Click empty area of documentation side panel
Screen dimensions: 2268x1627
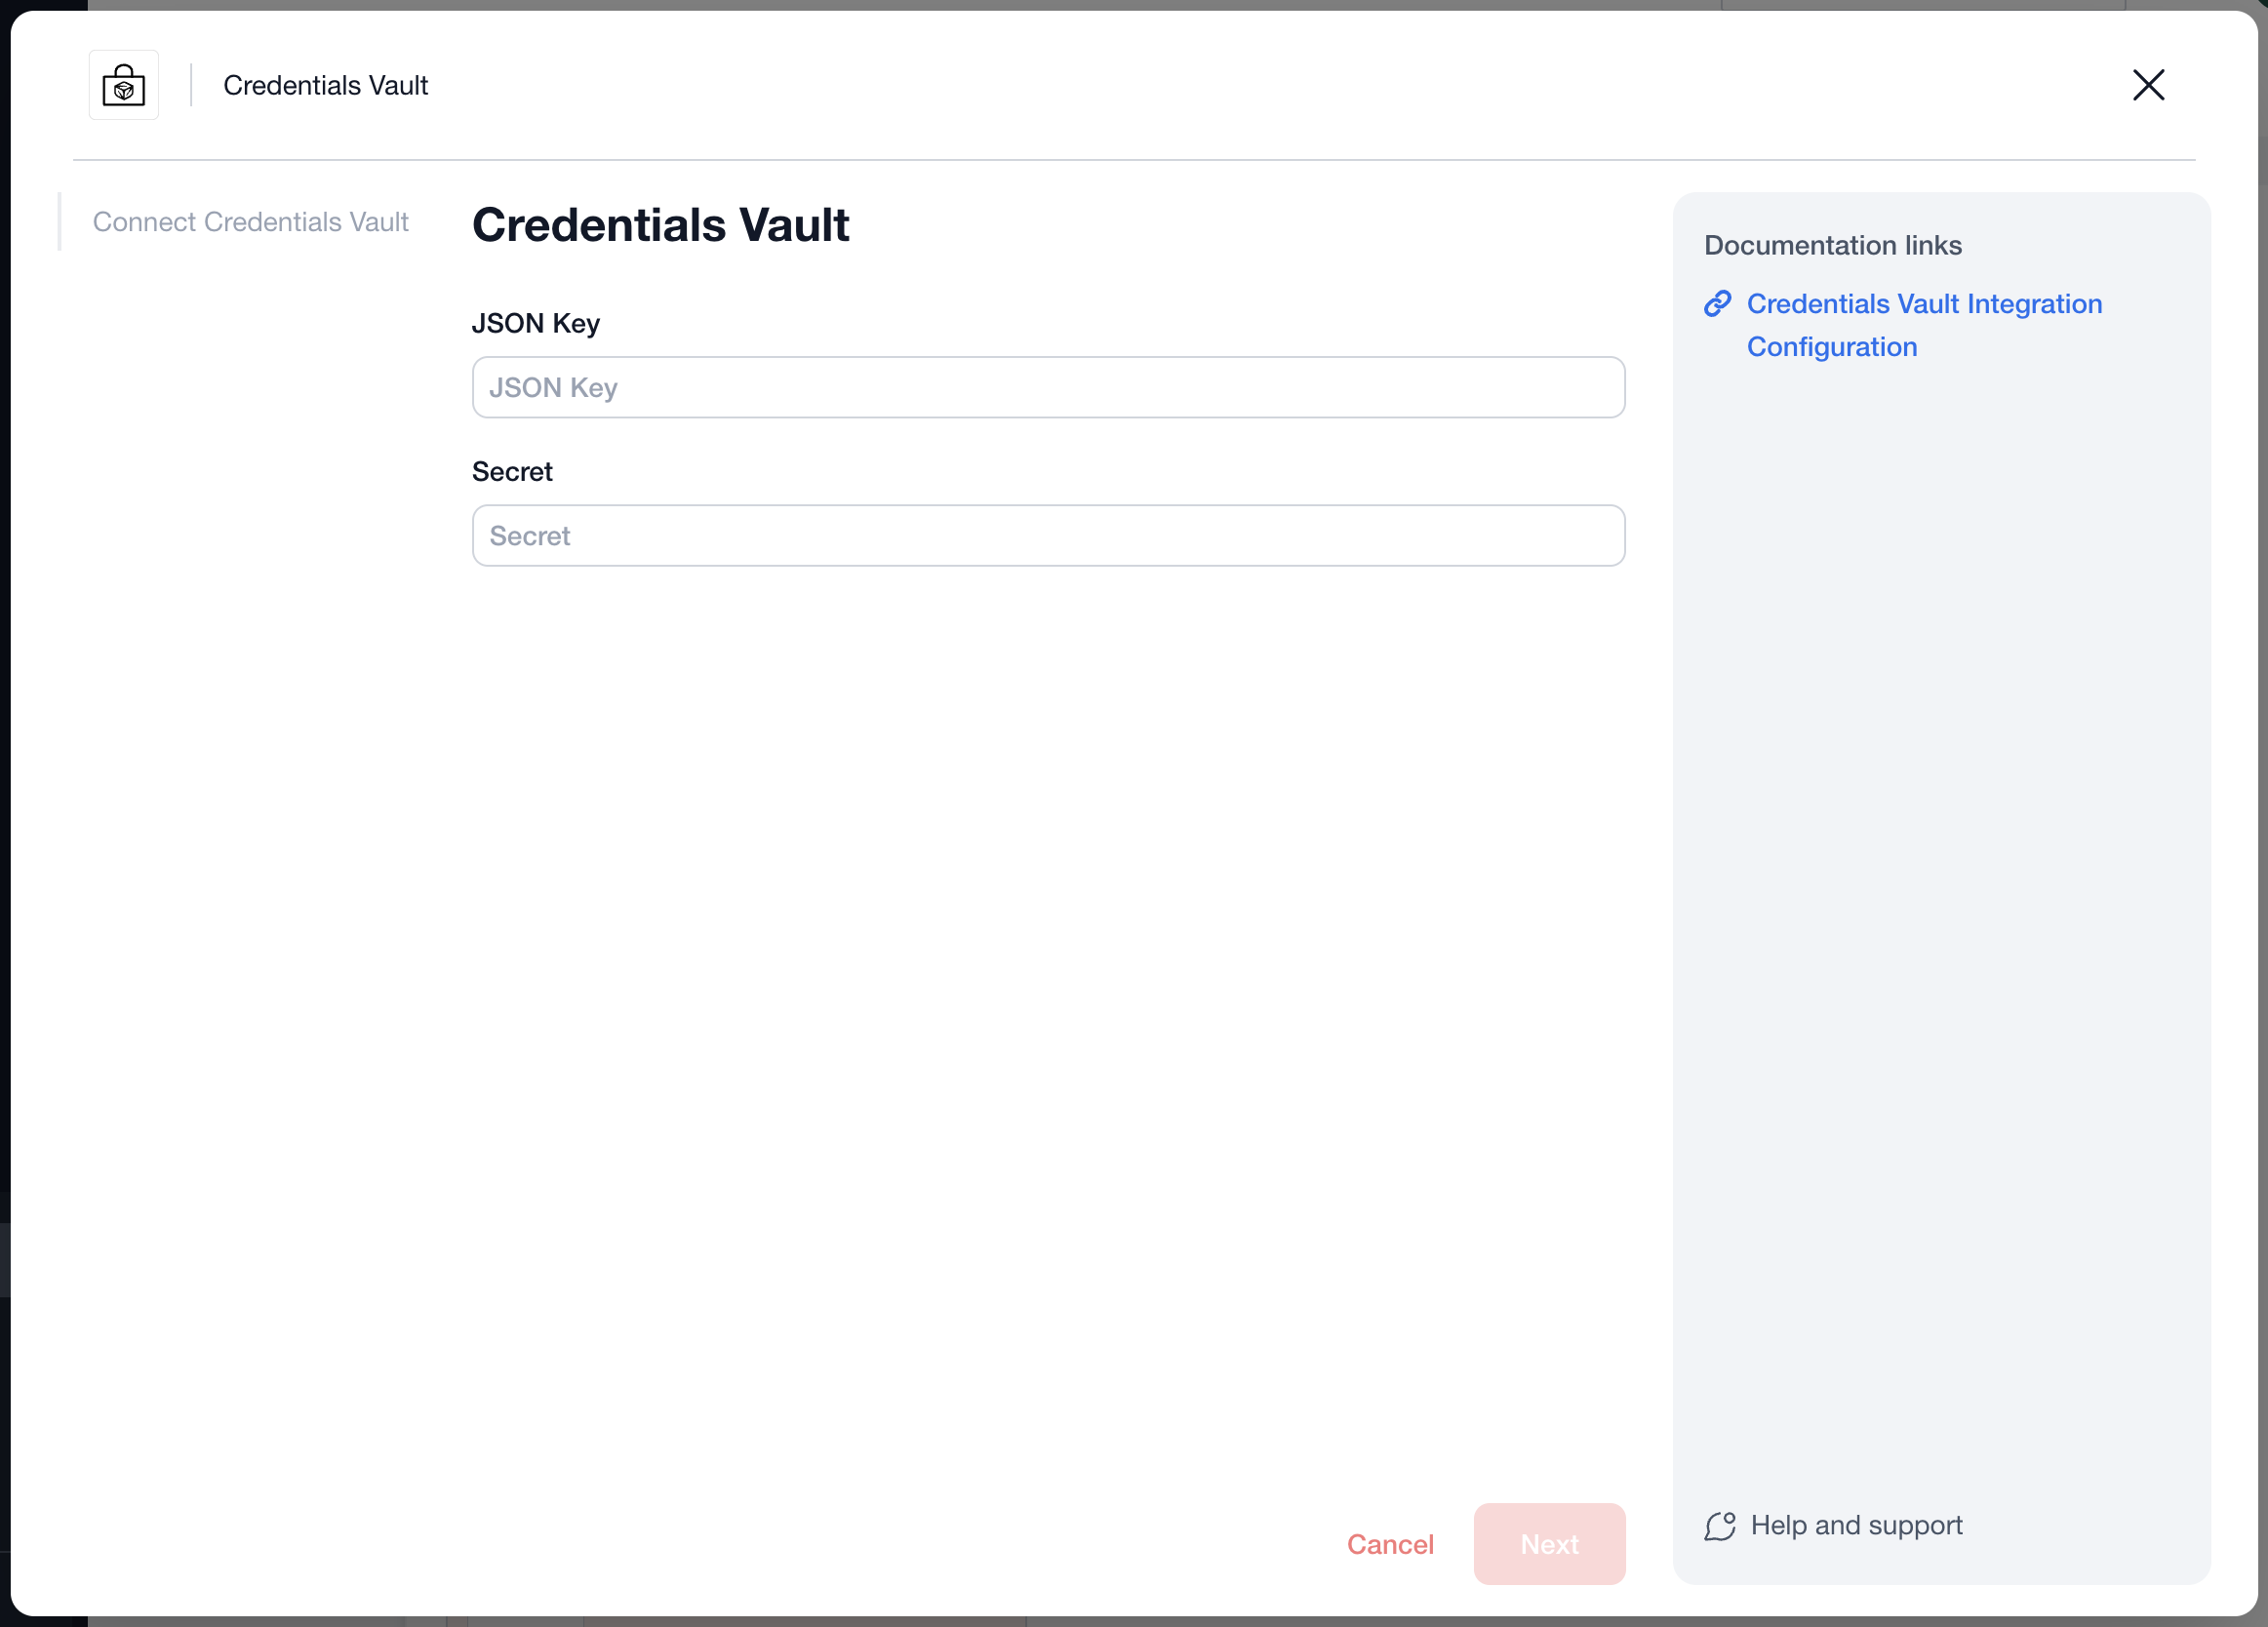(x=1940, y=900)
